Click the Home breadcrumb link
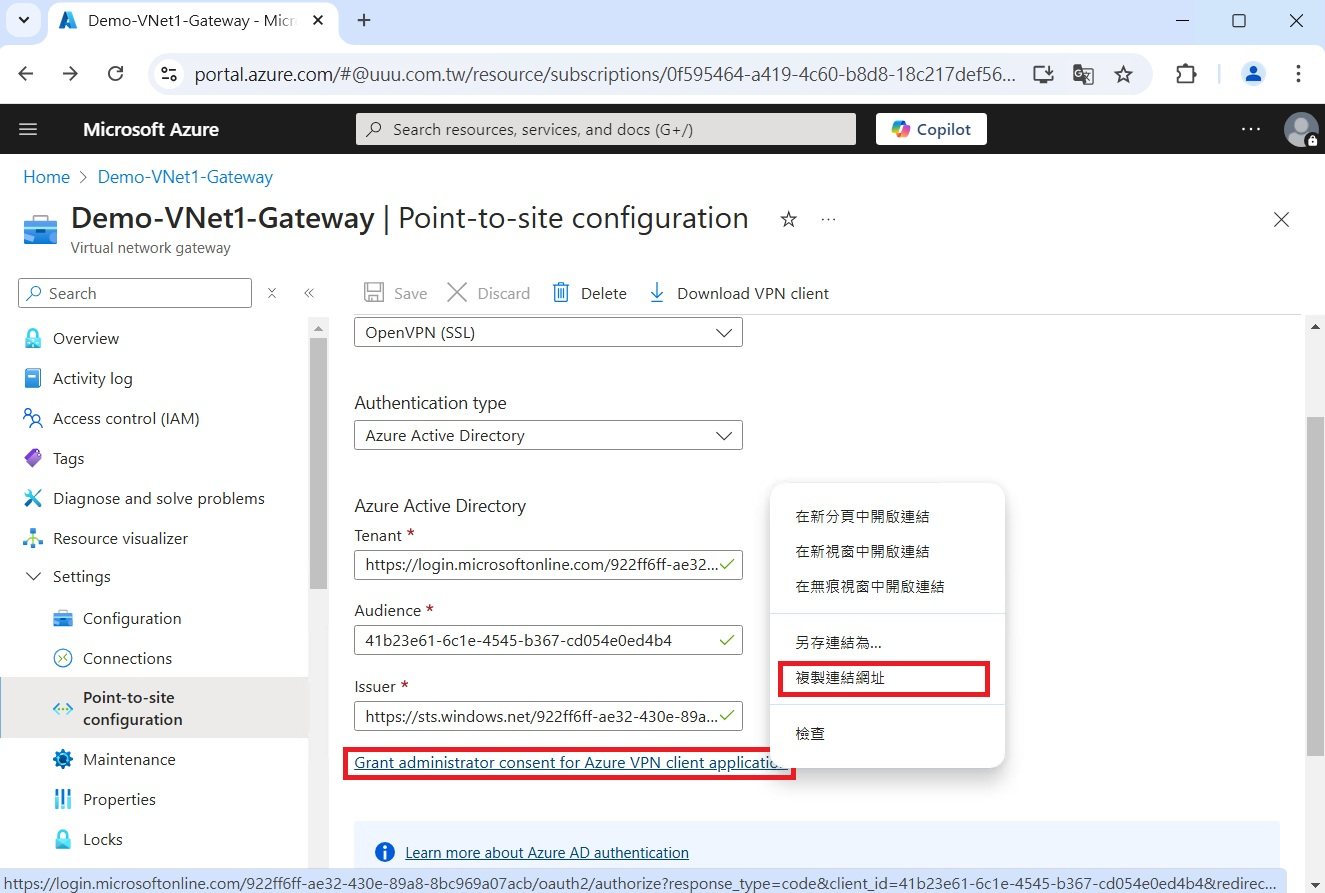 [x=46, y=177]
